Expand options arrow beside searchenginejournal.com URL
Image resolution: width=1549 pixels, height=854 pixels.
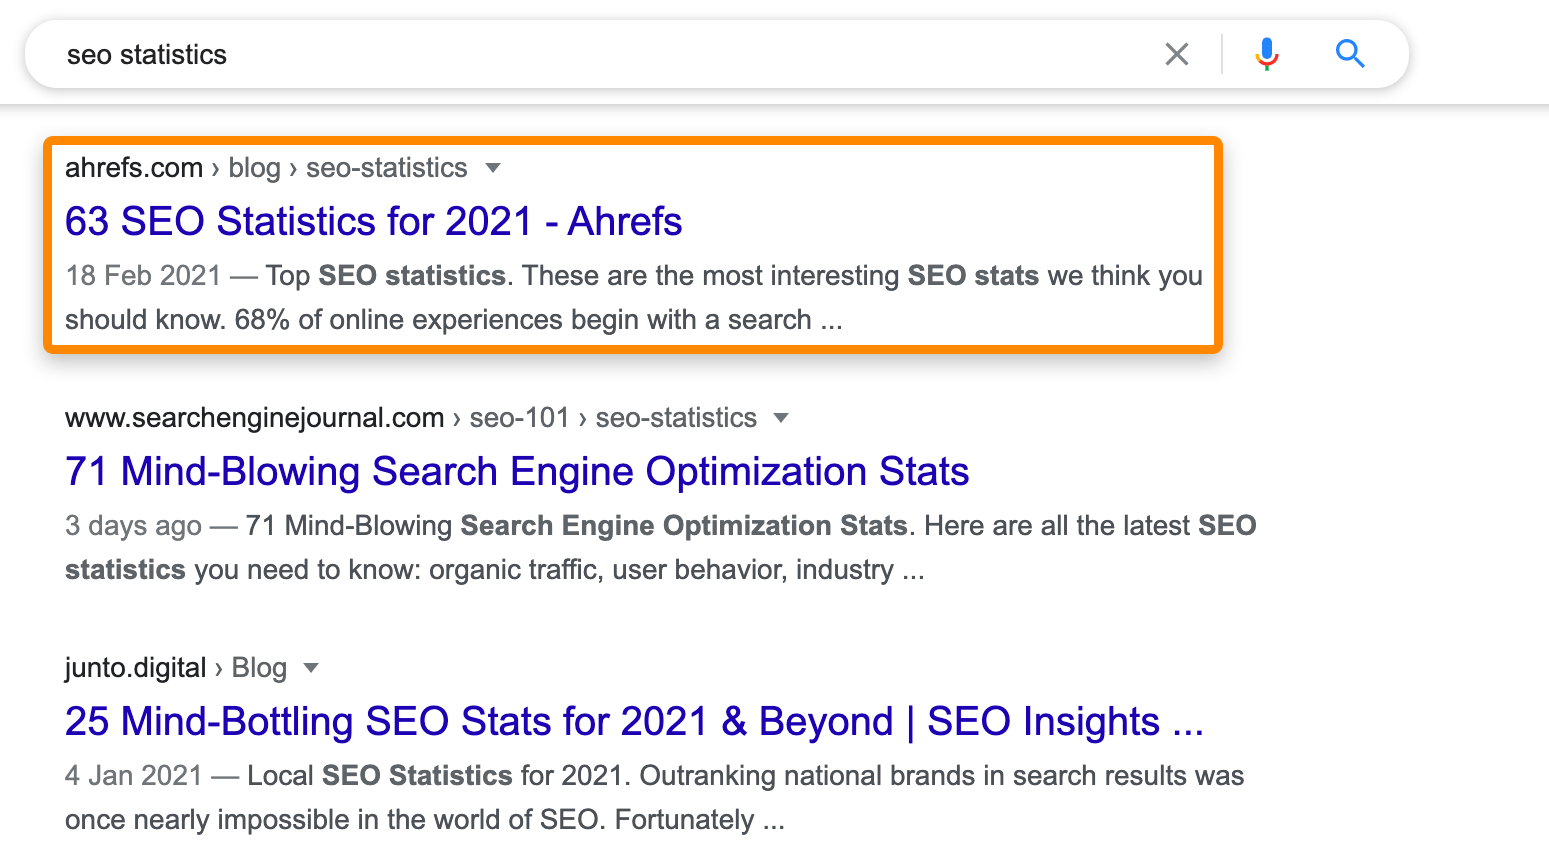(x=781, y=418)
